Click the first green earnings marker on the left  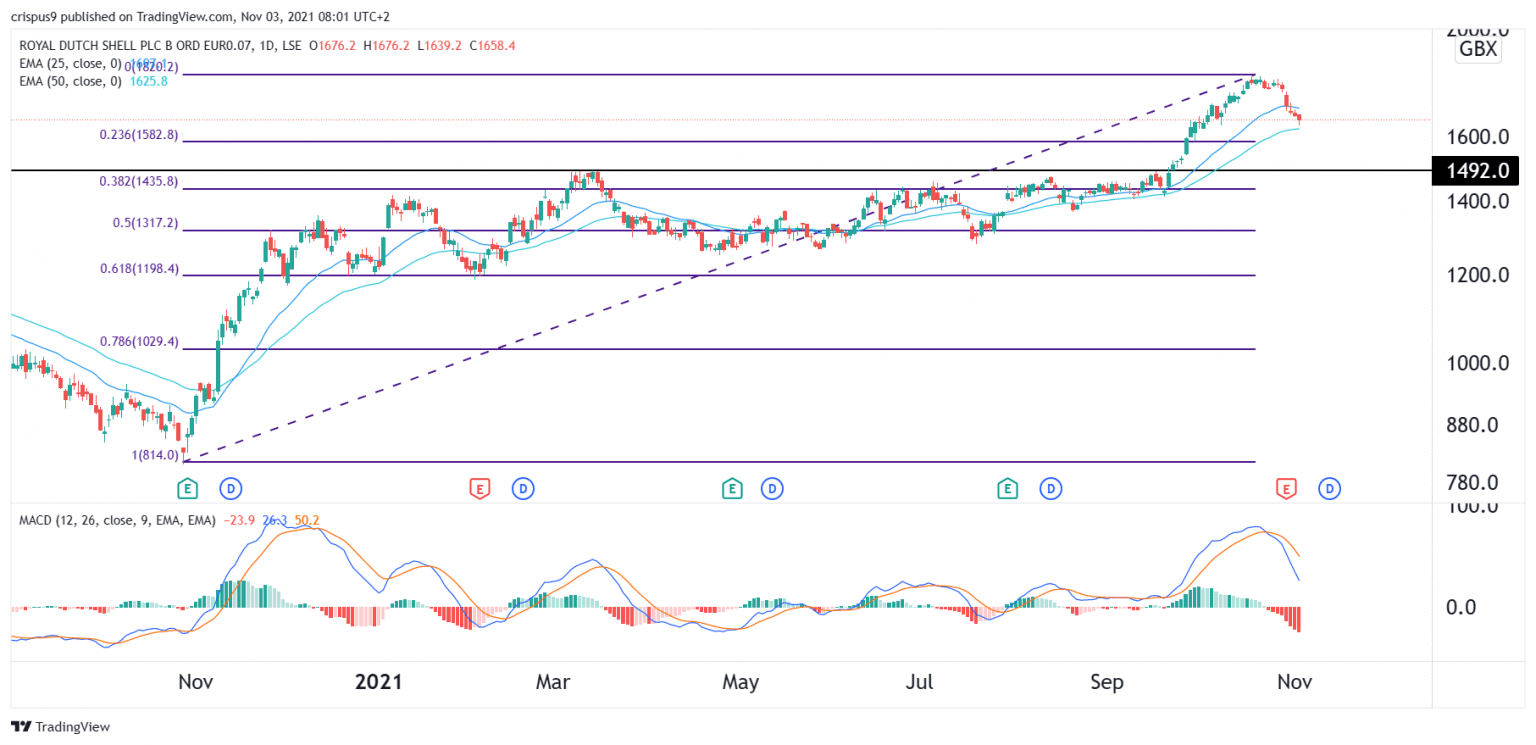click(187, 489)
